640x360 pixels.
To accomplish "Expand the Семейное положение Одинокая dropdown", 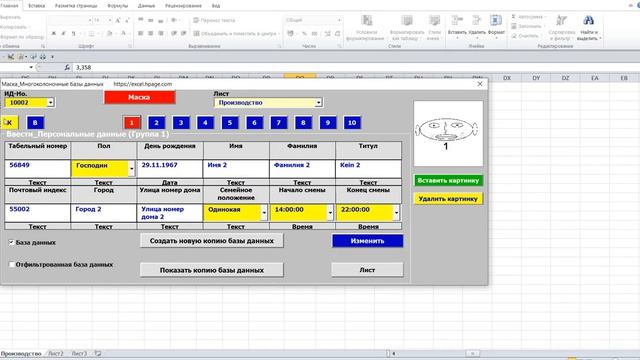I will pos(264,213).
